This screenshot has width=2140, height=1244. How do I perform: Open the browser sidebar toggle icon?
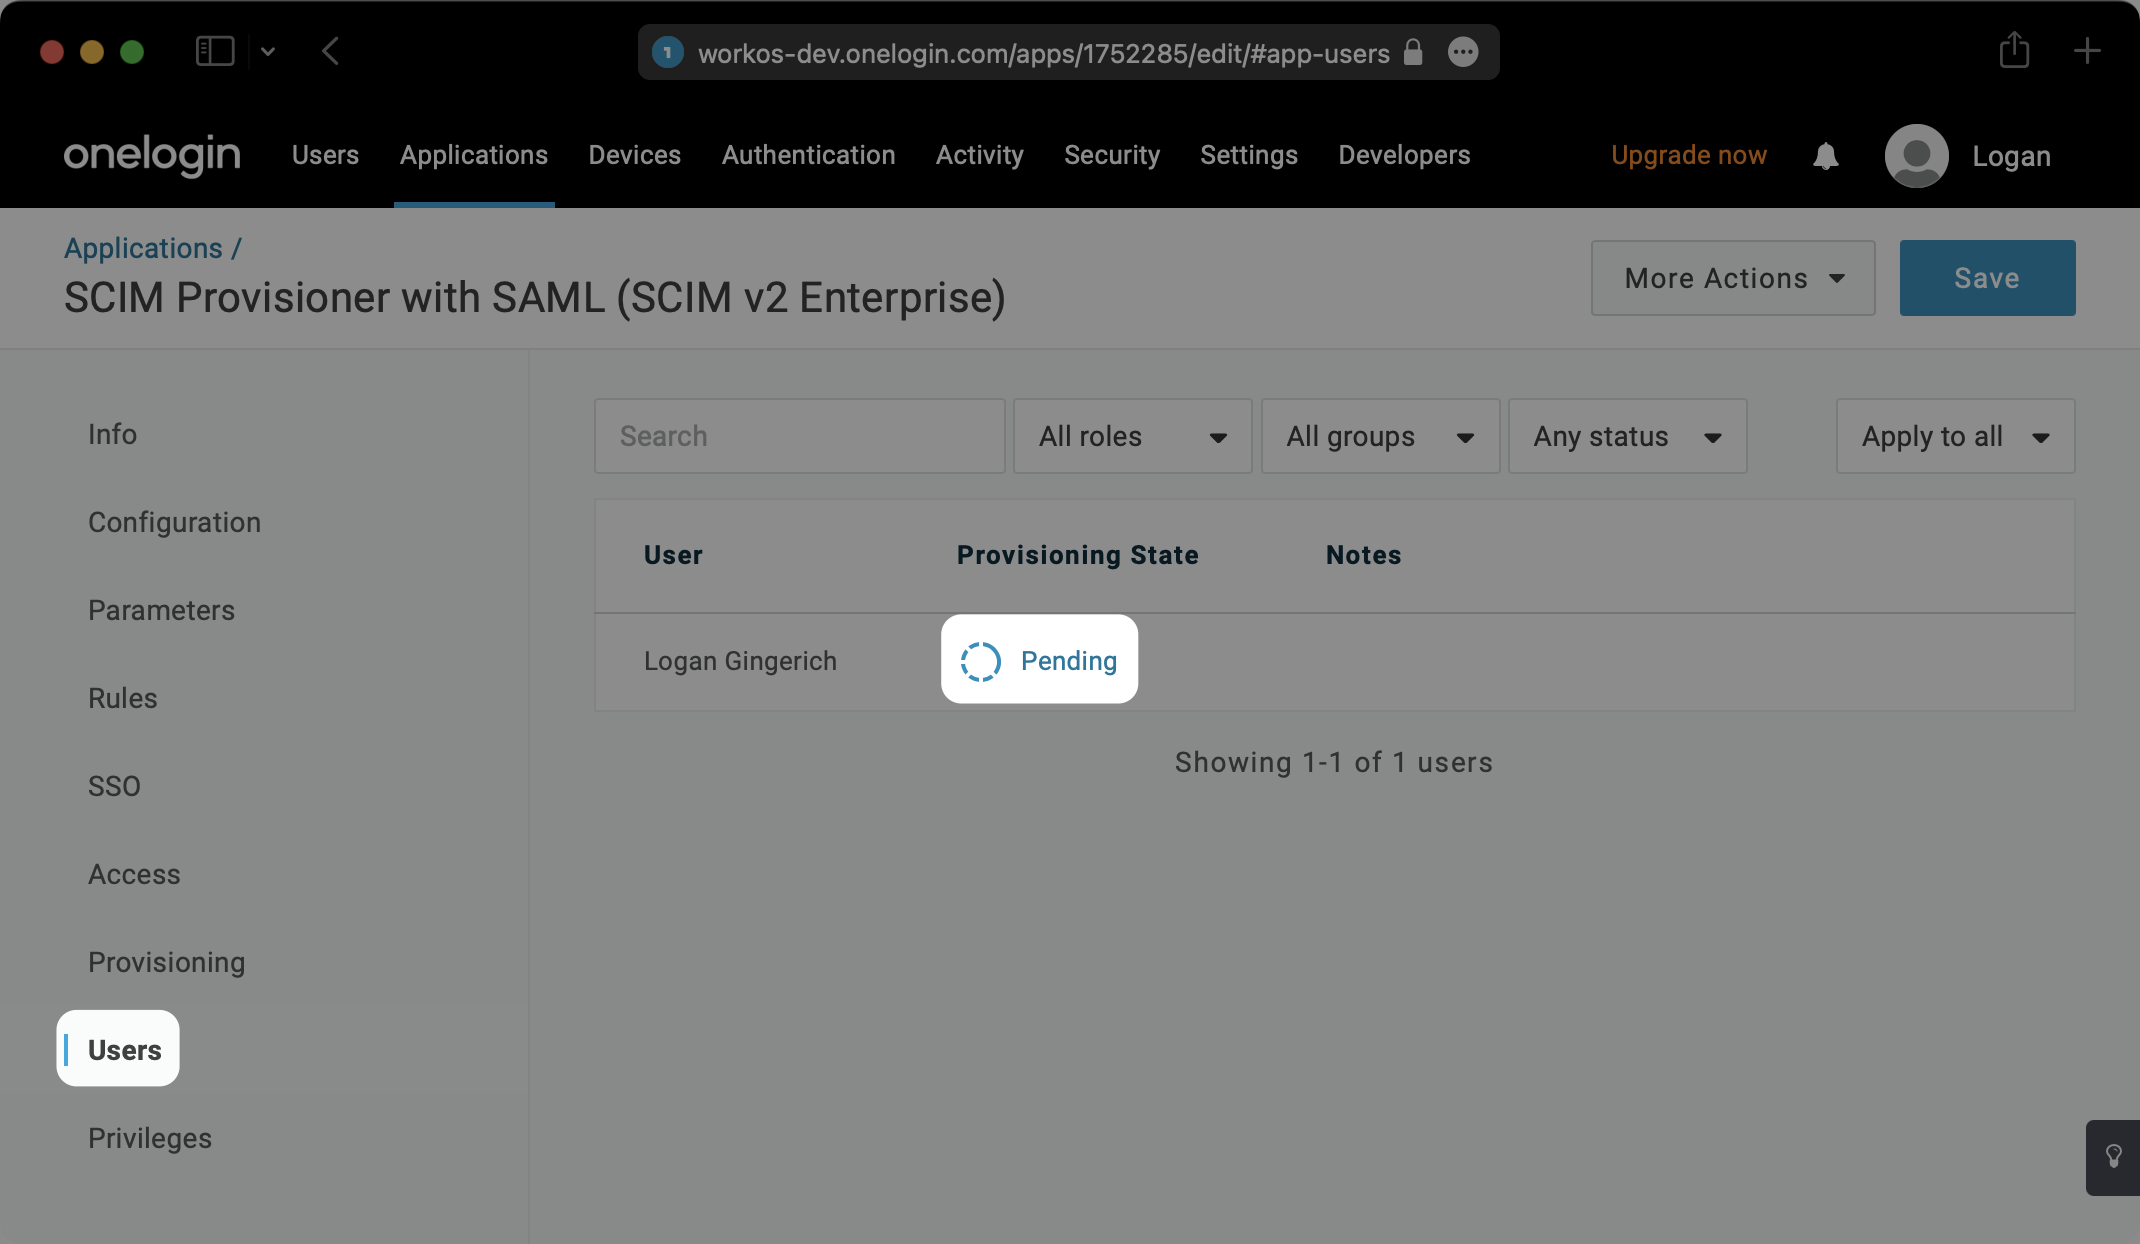tap(215, 50)
